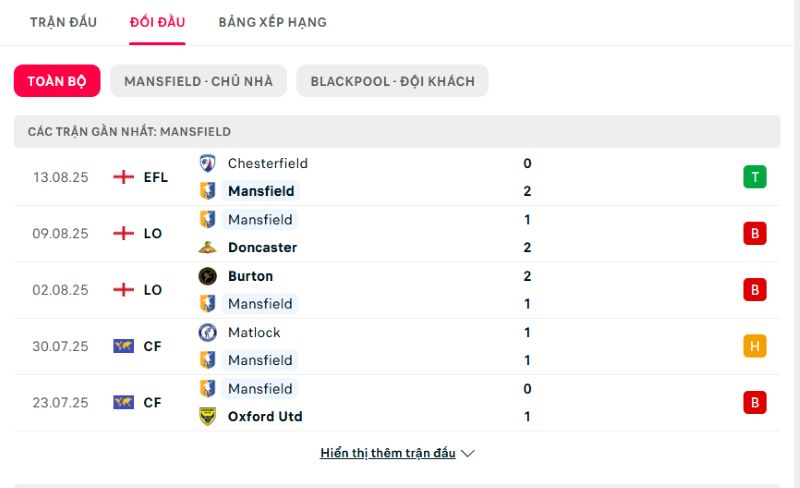Select BLACKPOOL - ĐỘI KHÁCH filter

392,81
